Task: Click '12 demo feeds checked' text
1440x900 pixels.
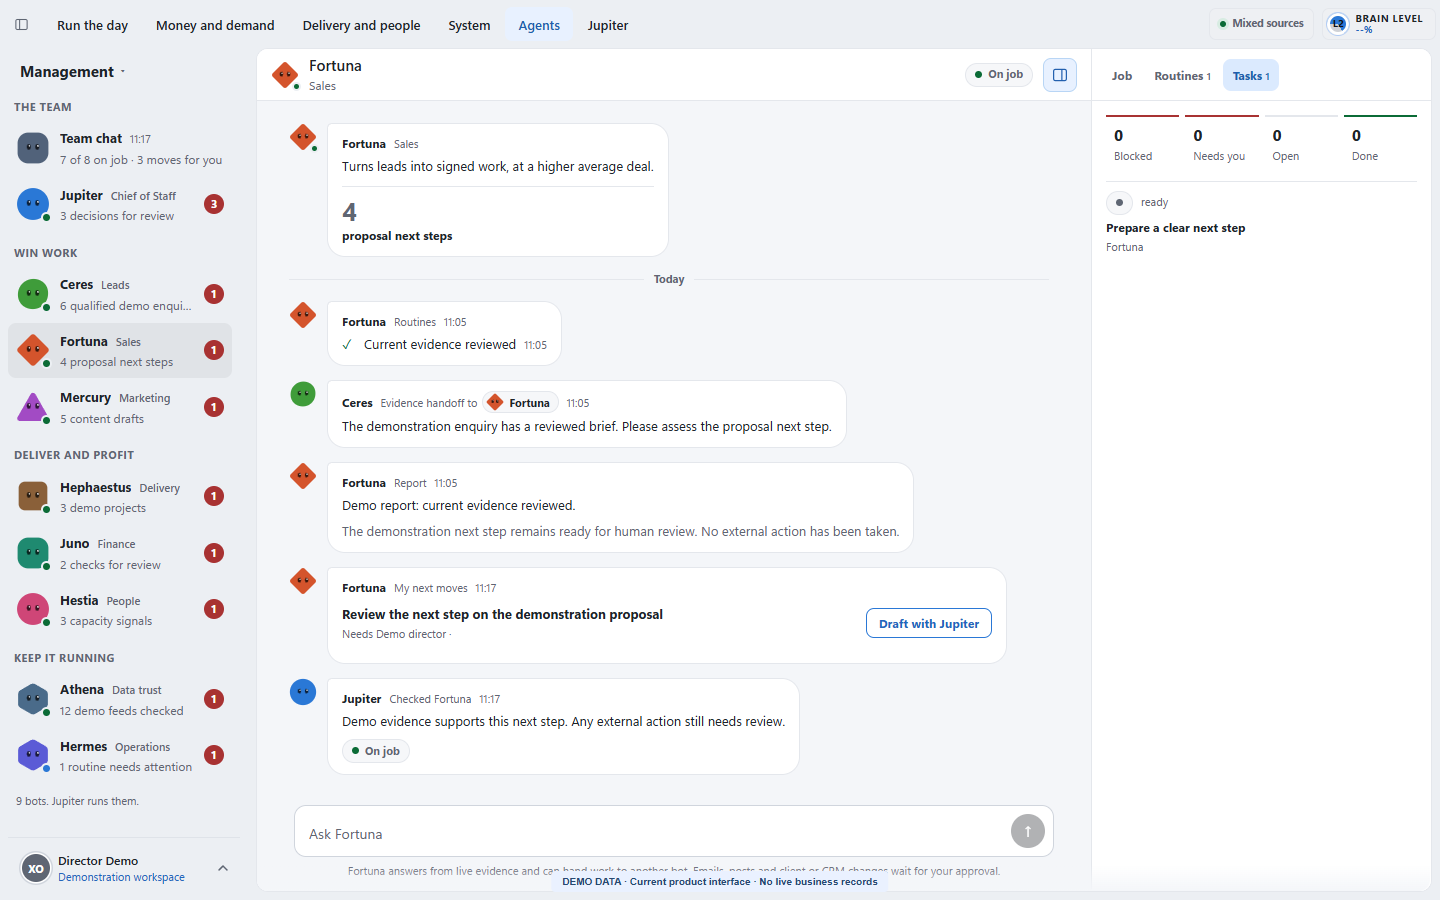Action: point(122,711)
